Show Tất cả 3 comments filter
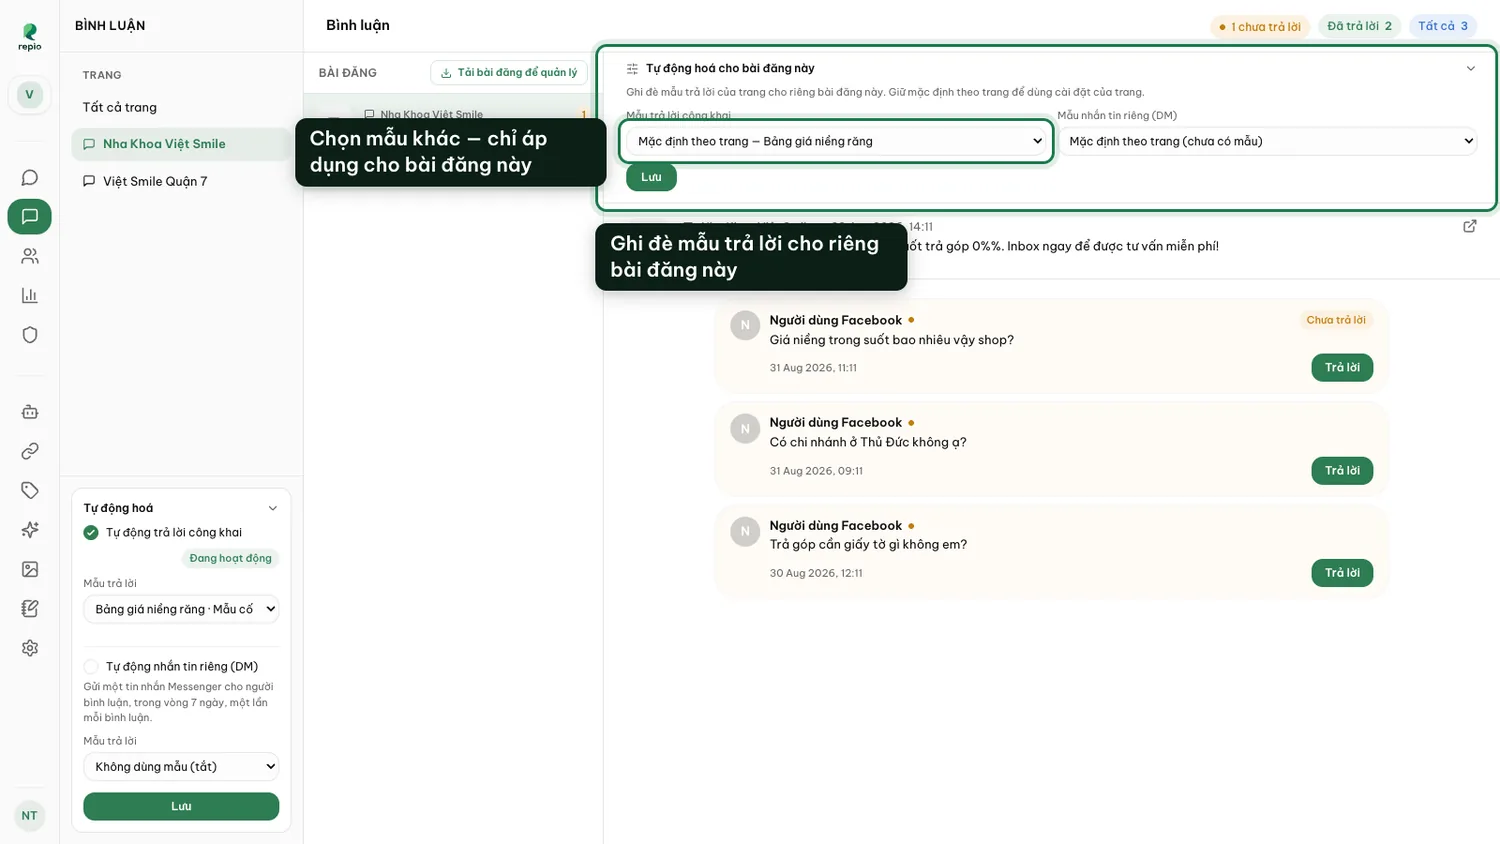 pos(1443,26)
